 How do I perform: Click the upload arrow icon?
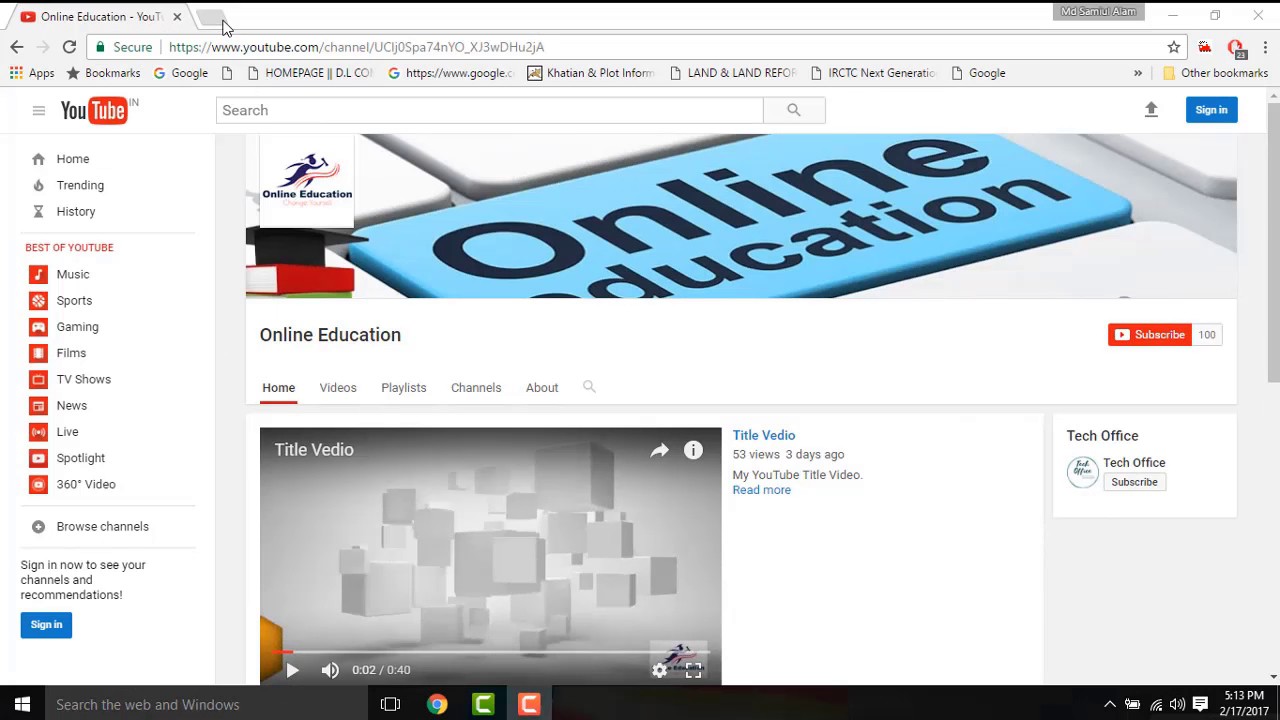point(1151,110)
